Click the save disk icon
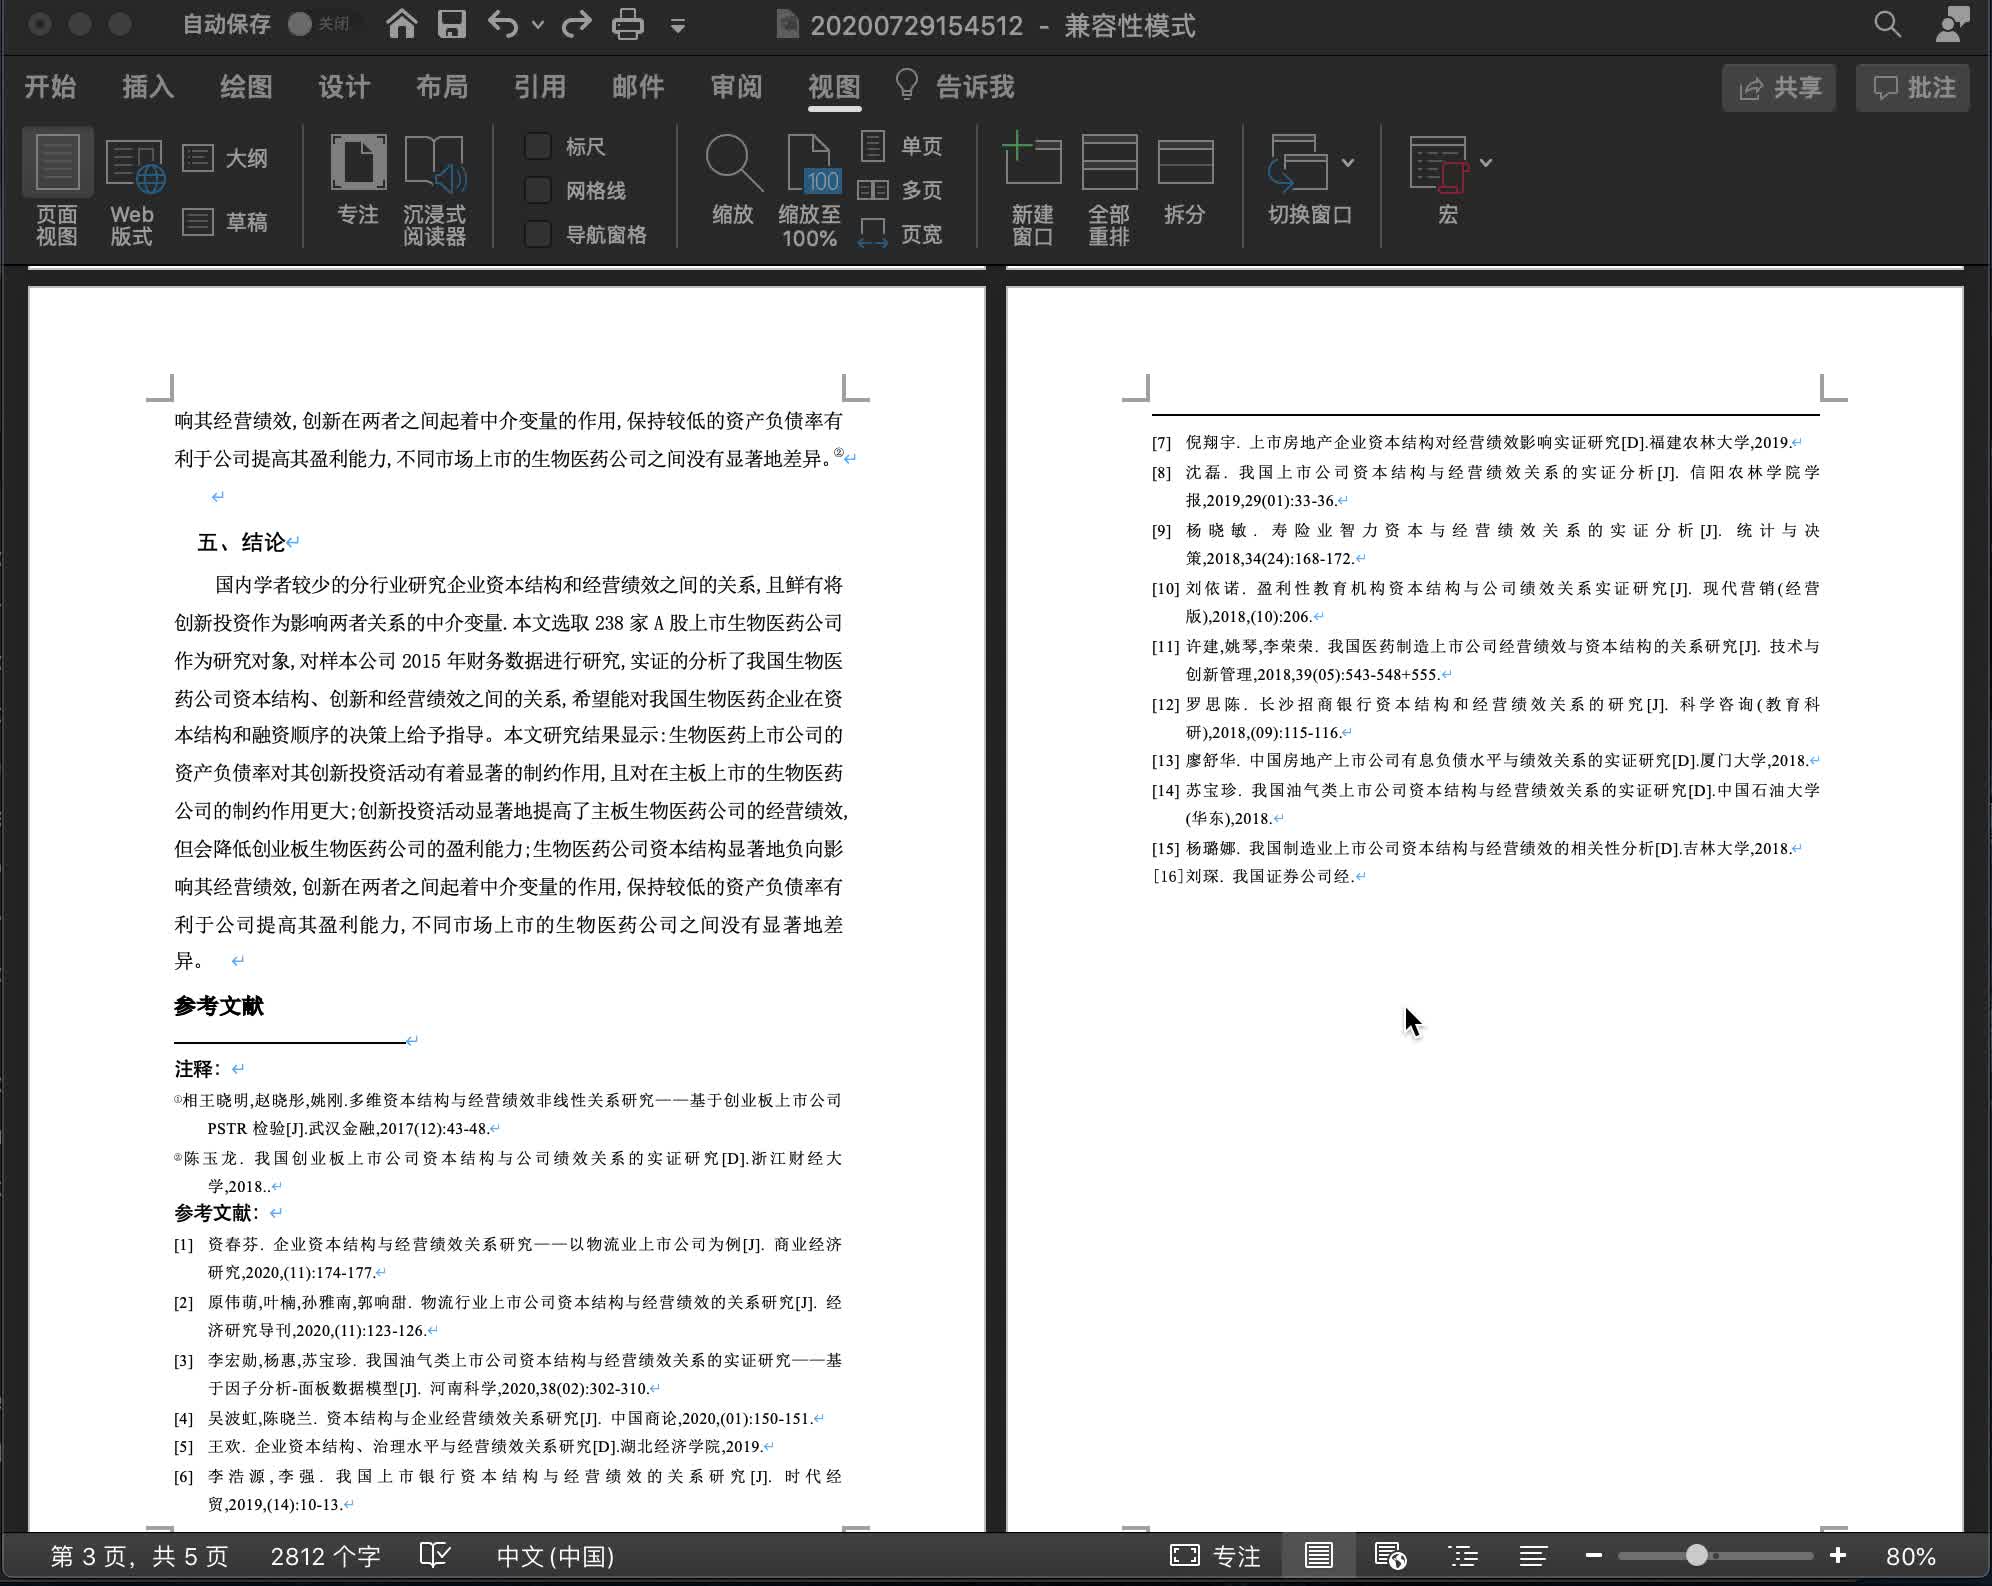Screen dimensions: 1992x1586 [x=452, y=24]
